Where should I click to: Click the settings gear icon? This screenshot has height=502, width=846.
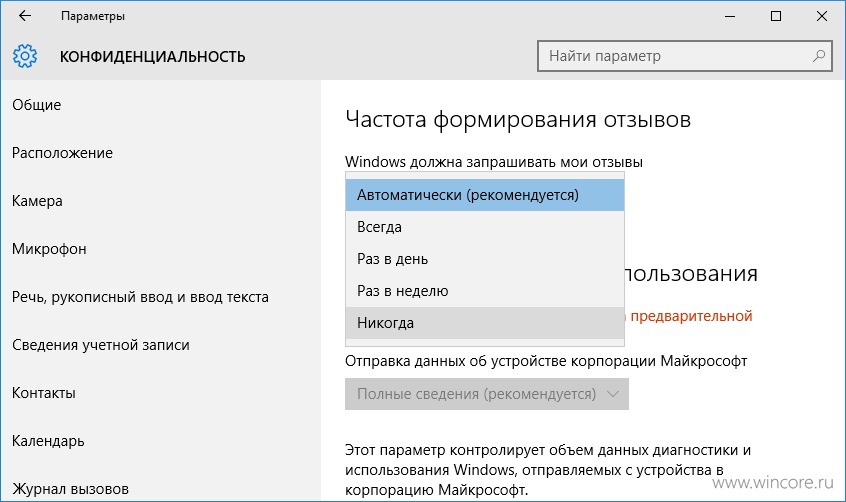click(x=25, y=56)
